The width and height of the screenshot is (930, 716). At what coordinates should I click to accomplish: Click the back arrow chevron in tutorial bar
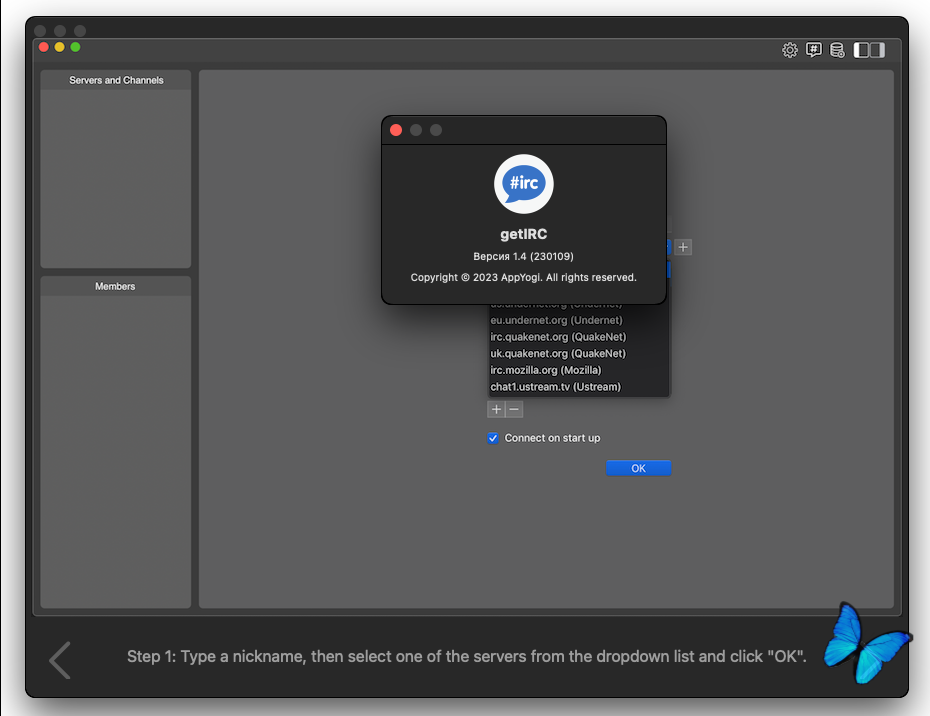tap(60, 660)
